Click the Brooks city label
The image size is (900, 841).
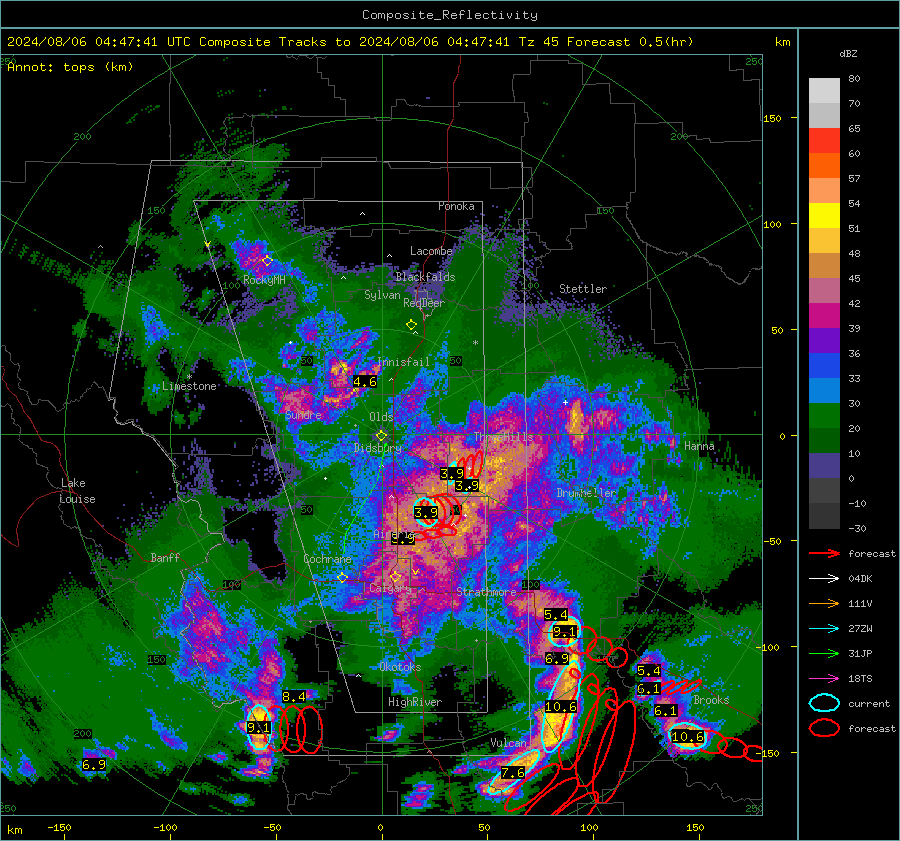711,700
